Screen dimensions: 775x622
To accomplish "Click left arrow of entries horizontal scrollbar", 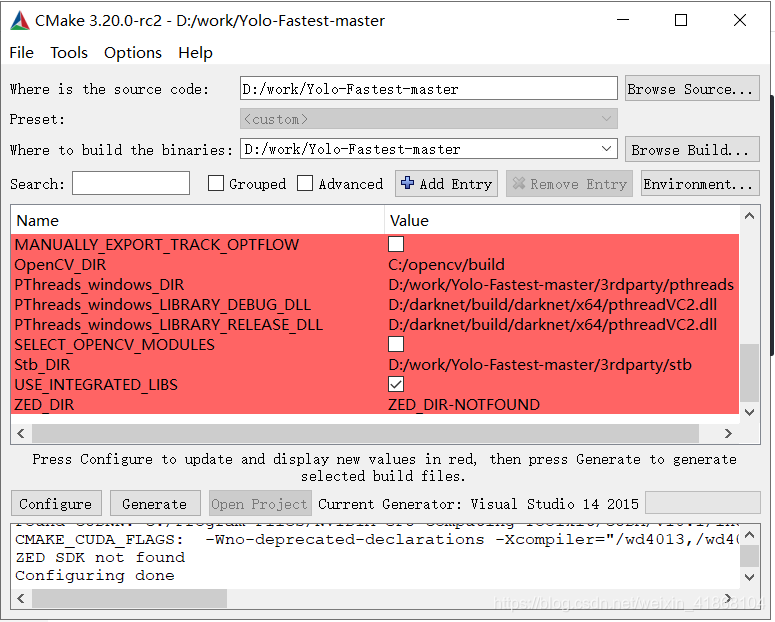I will pyautogui.click(x=21, y=434).
